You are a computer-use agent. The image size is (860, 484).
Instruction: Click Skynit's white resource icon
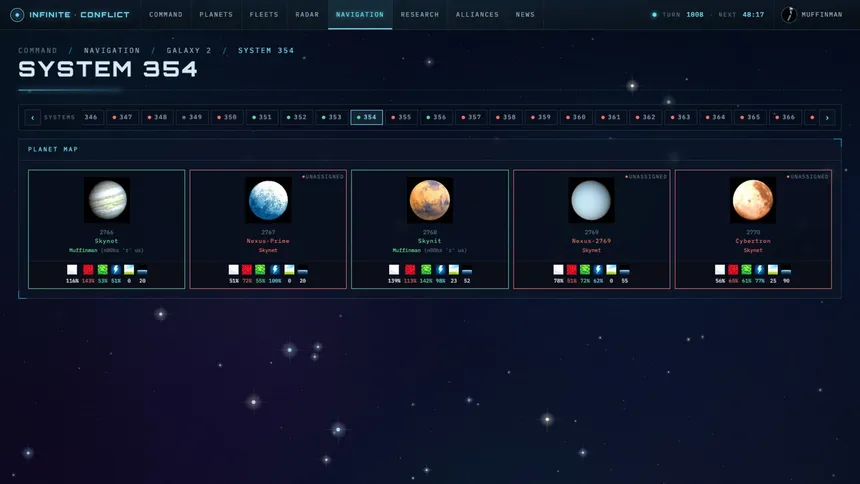(394, 269)
